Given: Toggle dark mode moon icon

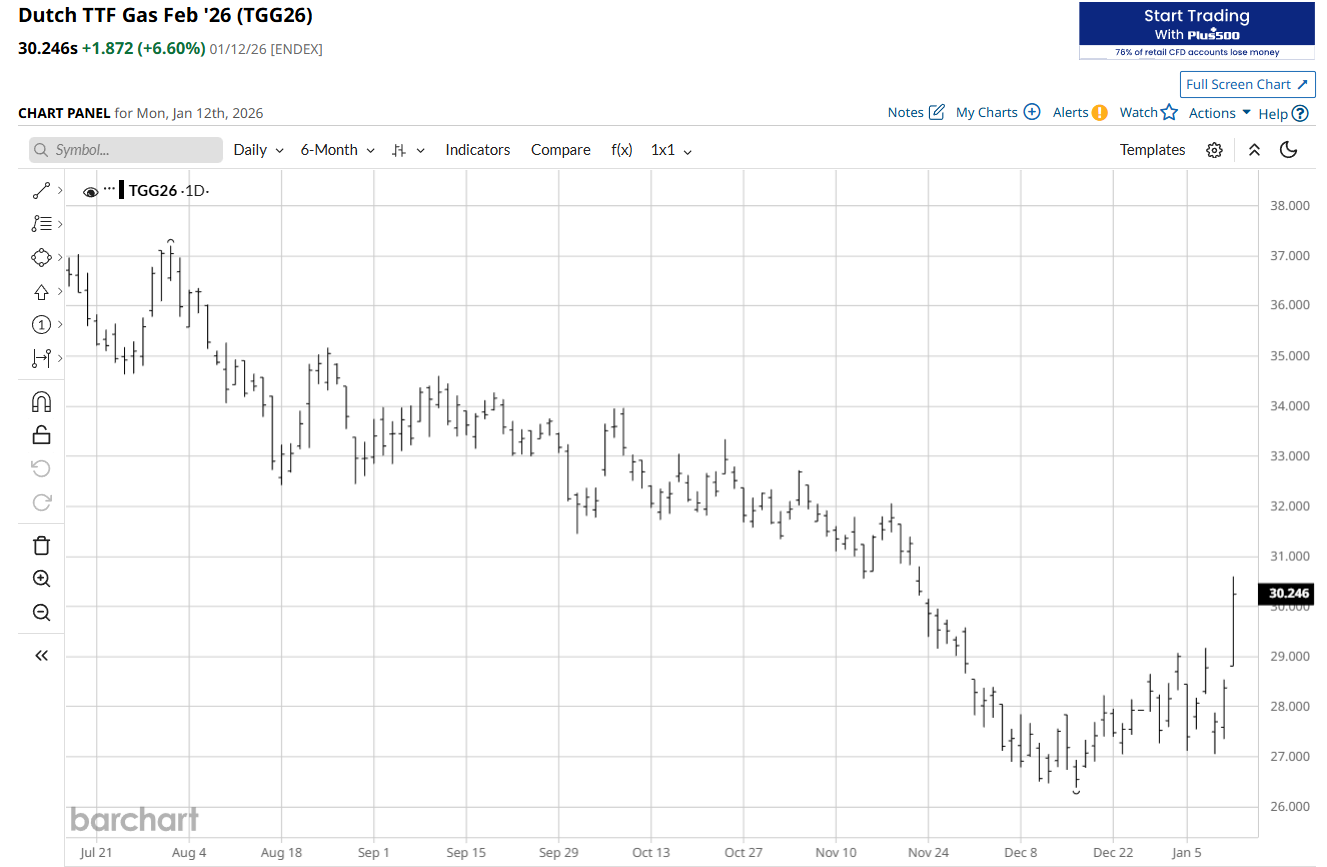Looking at the screenshot, I should [1289, 150].
